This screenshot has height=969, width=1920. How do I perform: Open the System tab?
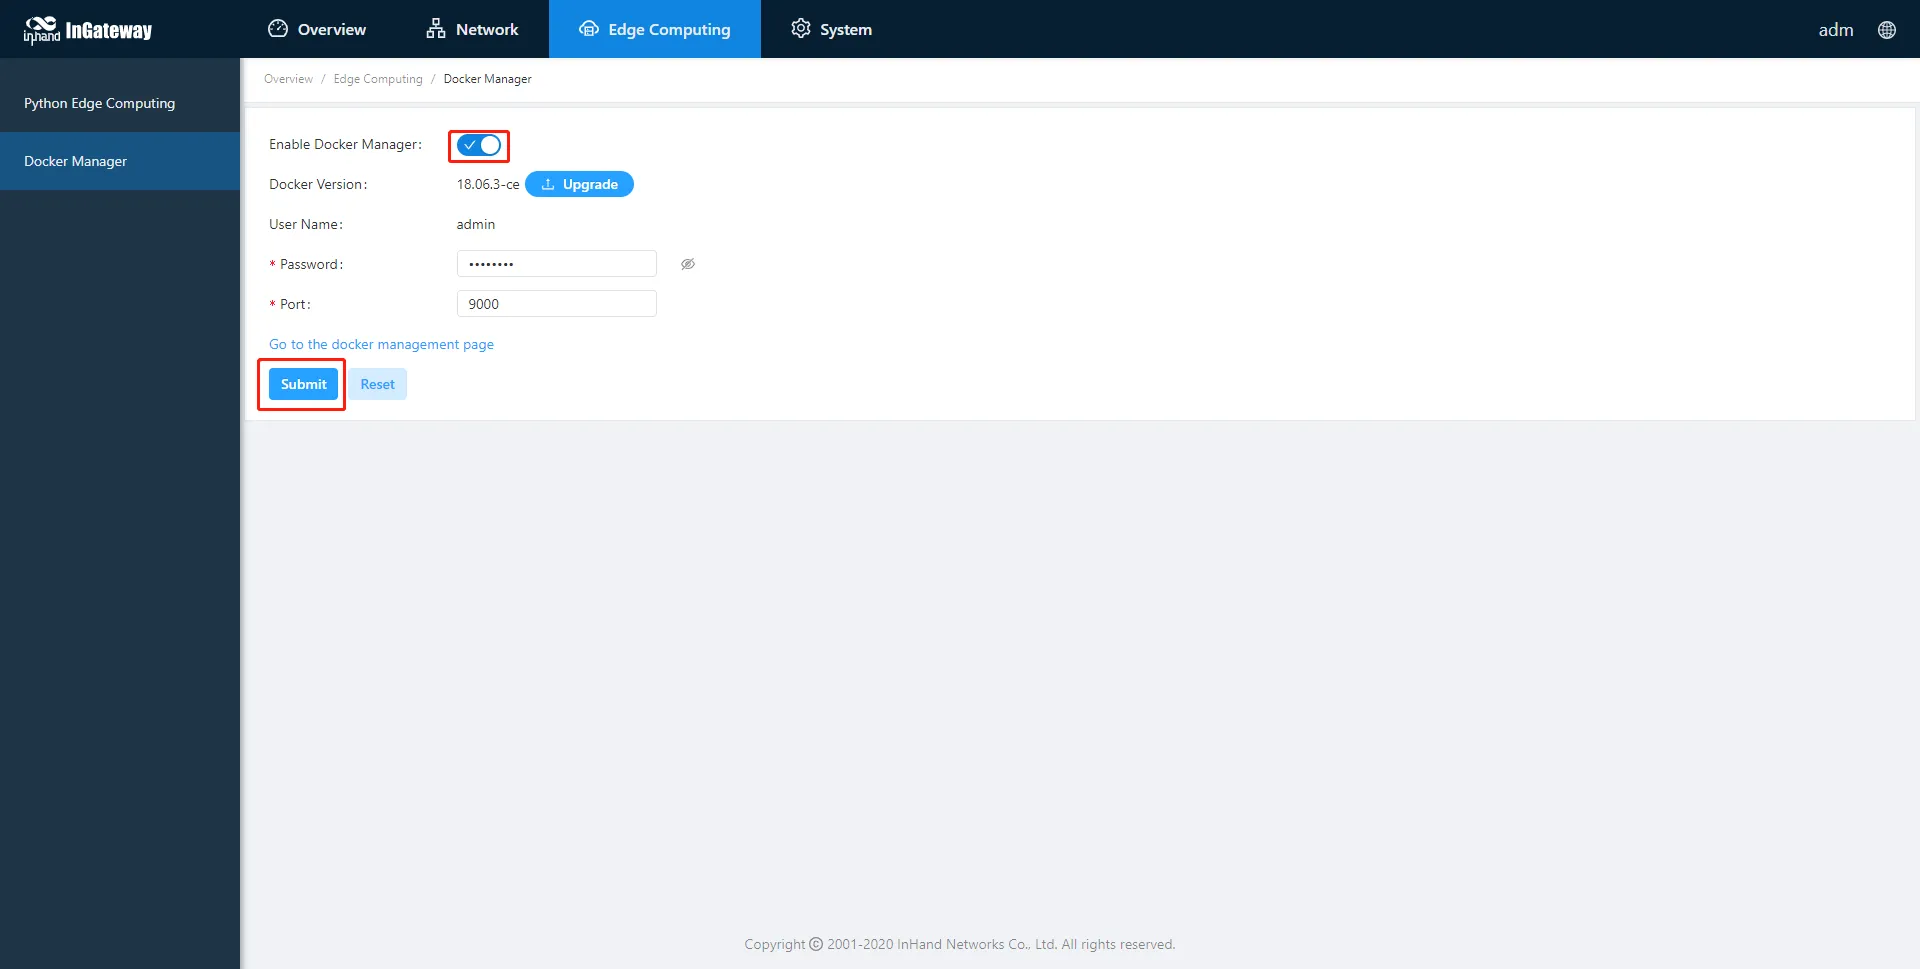[x=831, y=29]
